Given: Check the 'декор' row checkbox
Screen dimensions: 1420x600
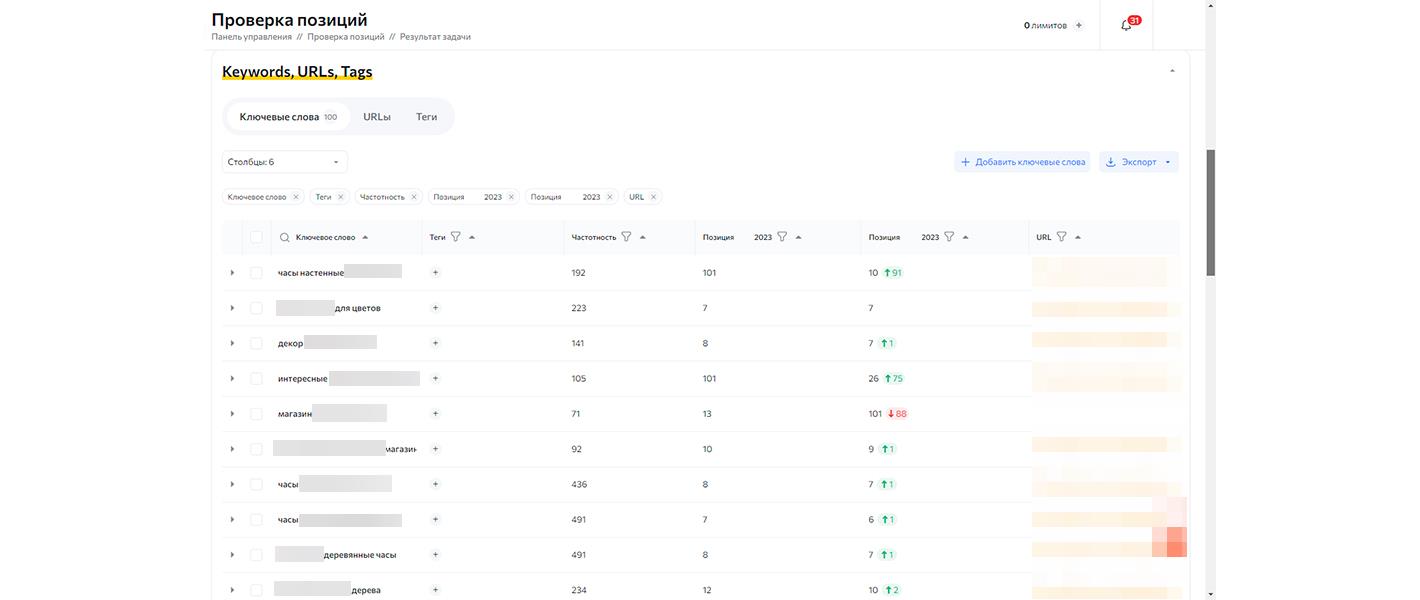Looking at the screenshot, I should pyautogui.click(x=256, y=343).
